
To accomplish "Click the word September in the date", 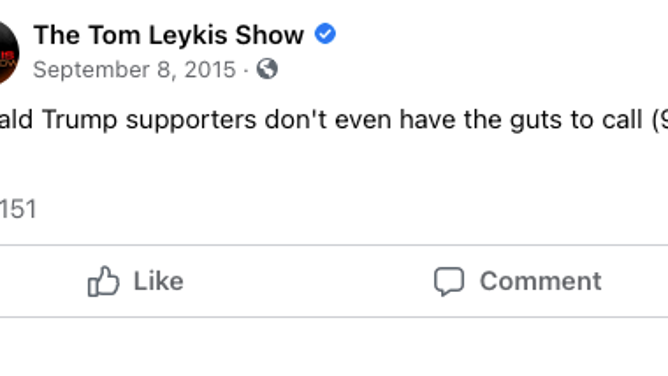I will pyautogui.click(x=92, y=70).
